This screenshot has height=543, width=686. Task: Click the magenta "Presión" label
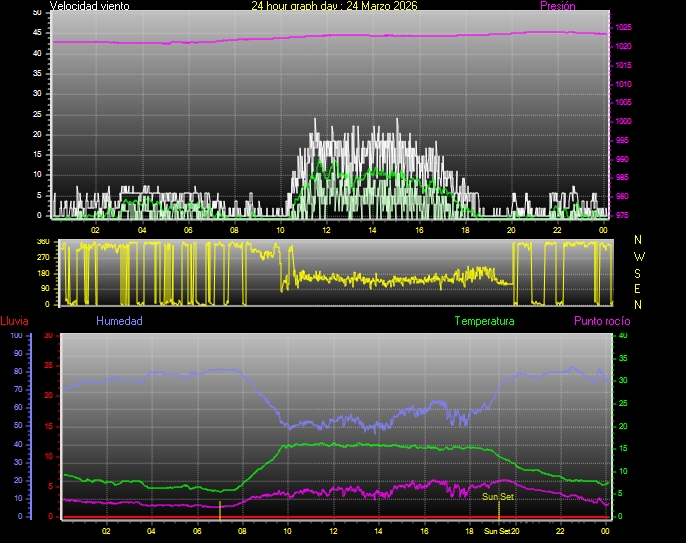click(557, 6)
